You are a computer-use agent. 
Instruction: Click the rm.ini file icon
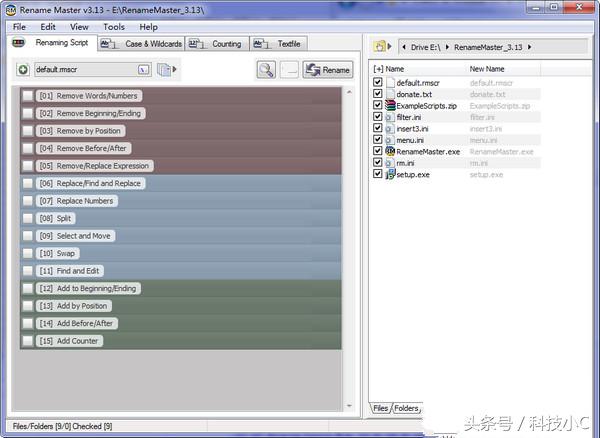390,163
